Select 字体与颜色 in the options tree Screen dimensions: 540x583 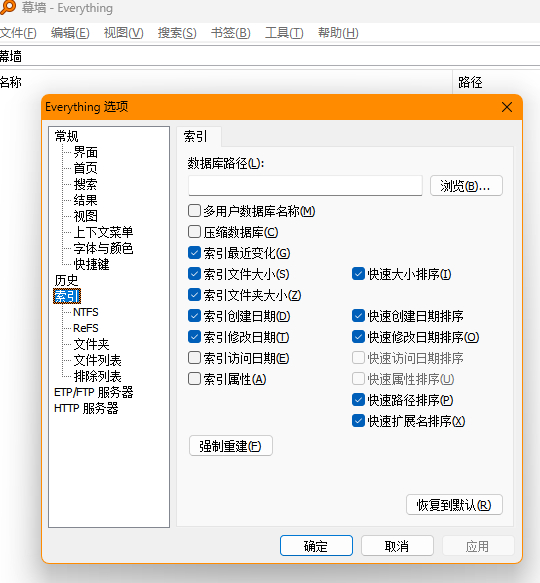[x=103, y=248]
